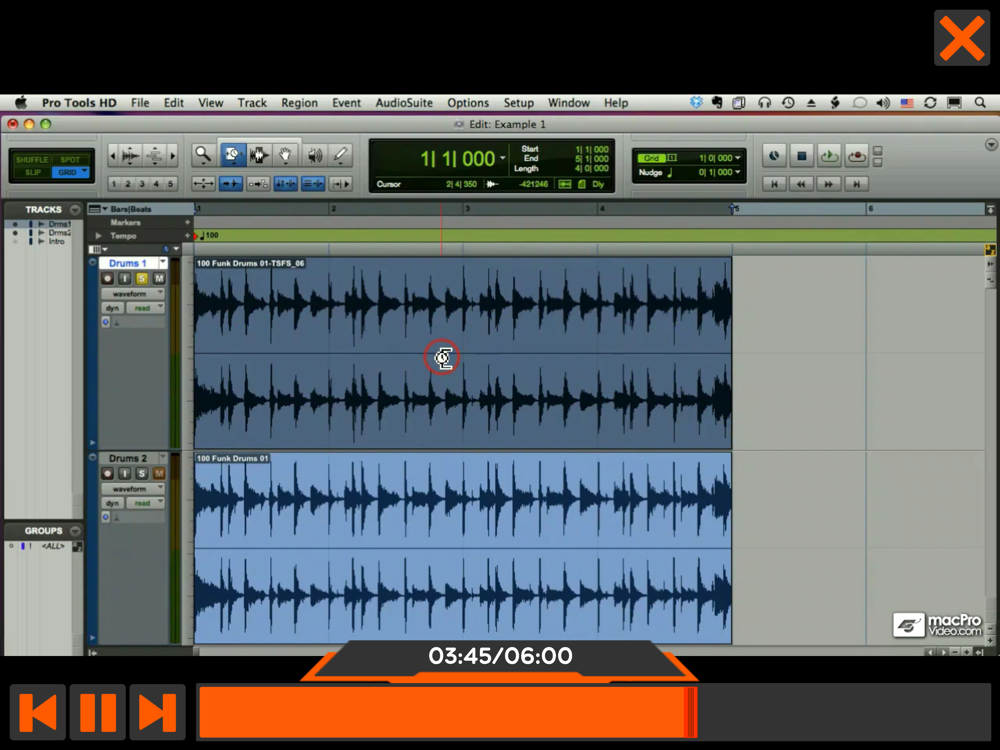Click the transport Fast Forward button
The image size is (1000, 750).
pos(829,184)
